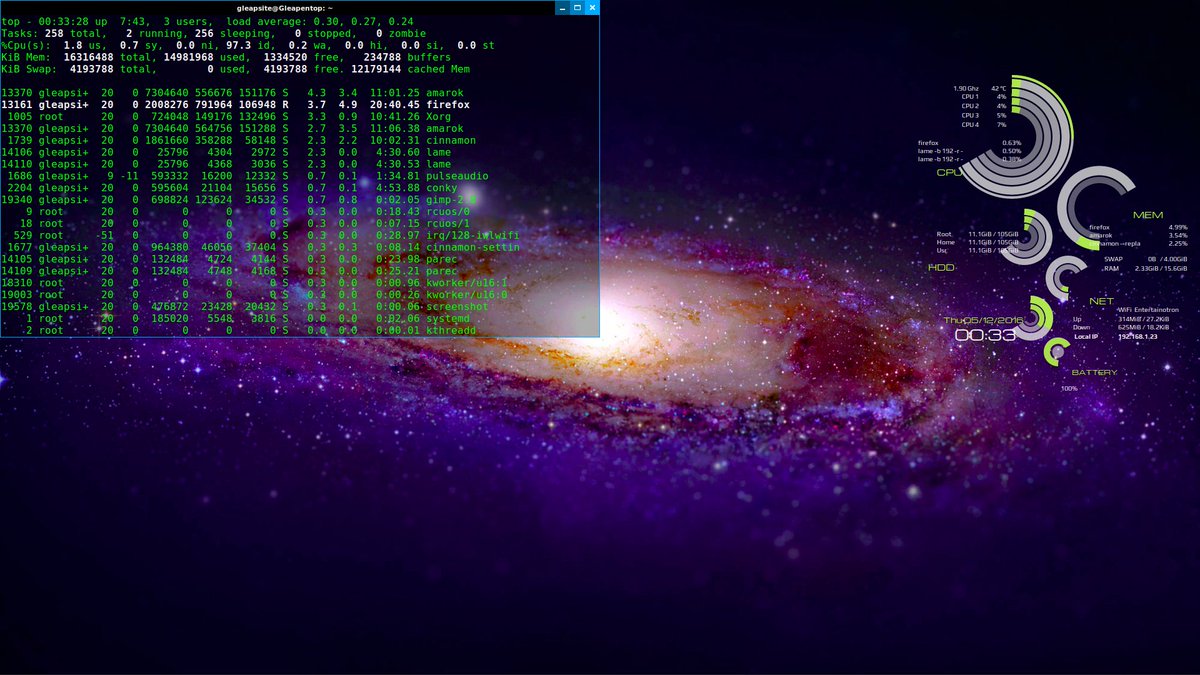
Task: Click '12179144 cached Mem' value in top
Action: [x=411, y=69]
